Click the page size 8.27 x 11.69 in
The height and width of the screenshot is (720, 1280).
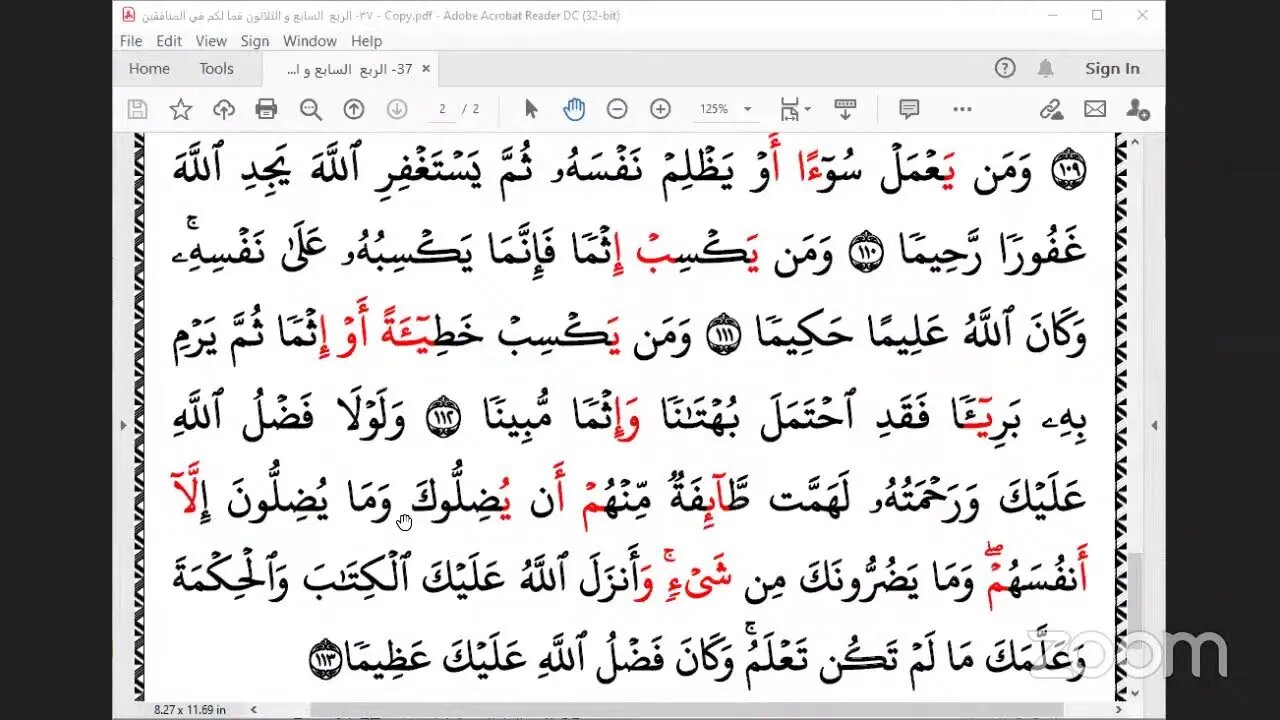190,709
